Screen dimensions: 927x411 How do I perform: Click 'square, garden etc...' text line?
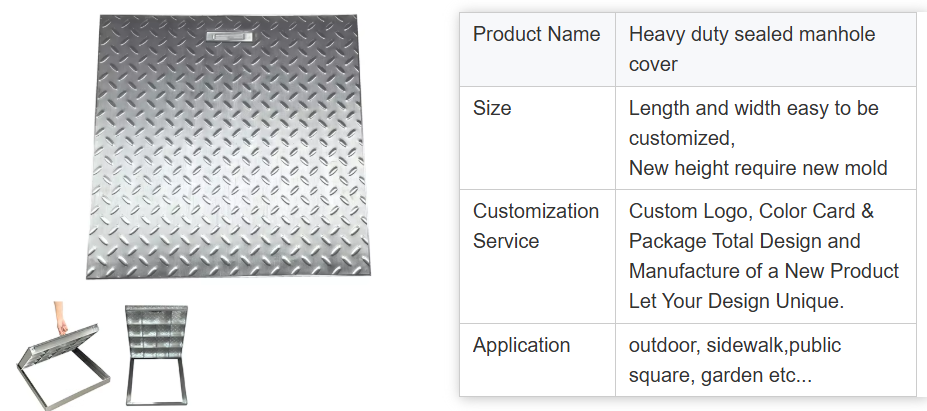[x=721, y=375]
